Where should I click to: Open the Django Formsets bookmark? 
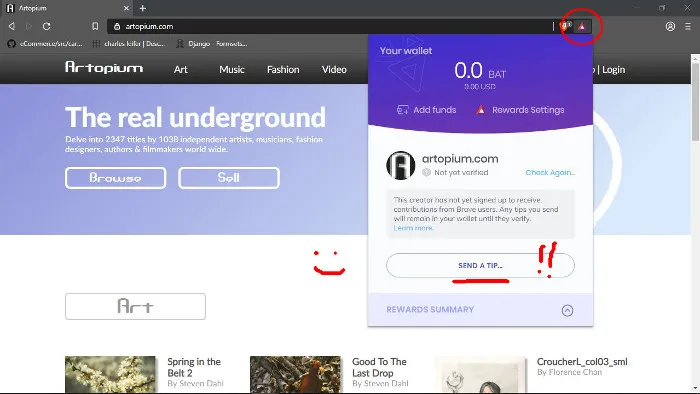pyautogui.click(x=212, y=44)
